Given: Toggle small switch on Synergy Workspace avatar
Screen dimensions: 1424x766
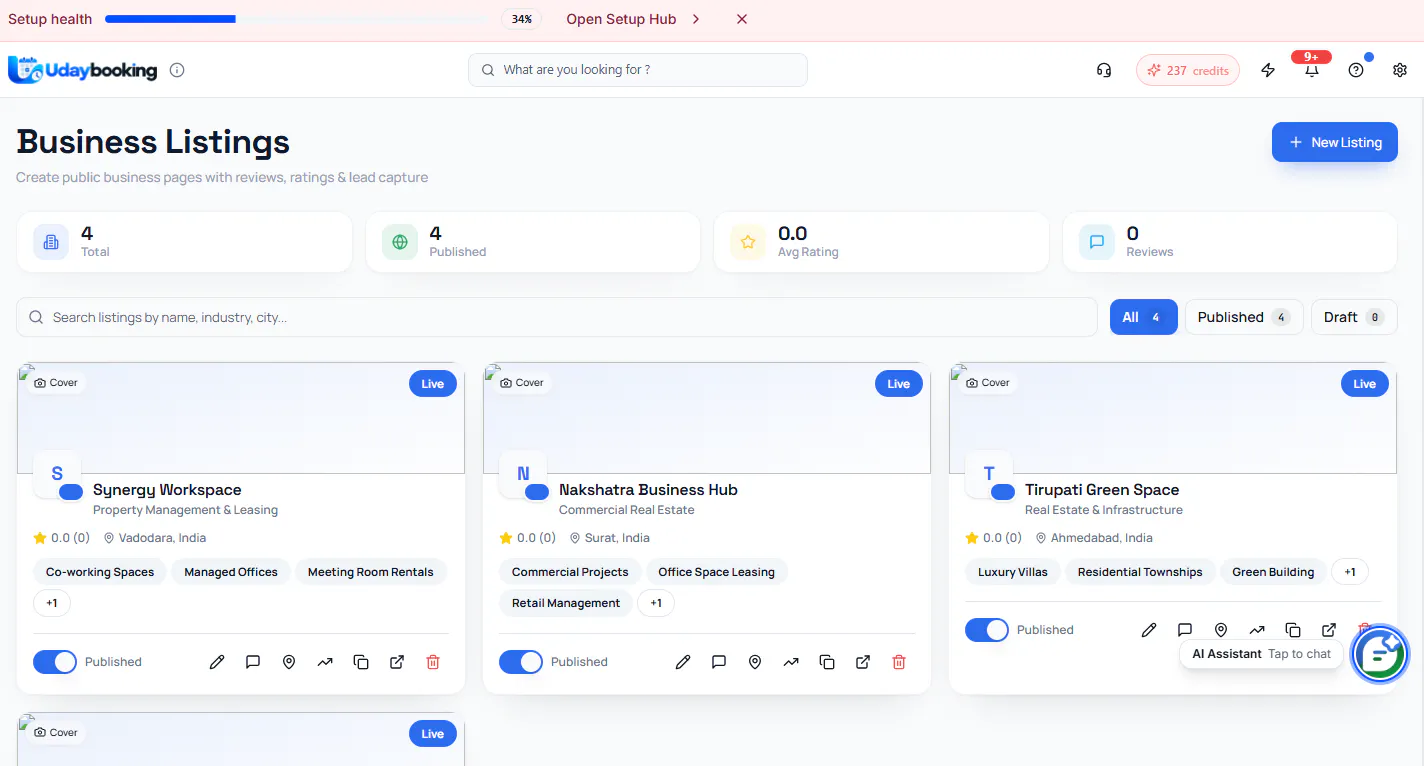Looking at the screenshot, I should [x=71, y=492].
